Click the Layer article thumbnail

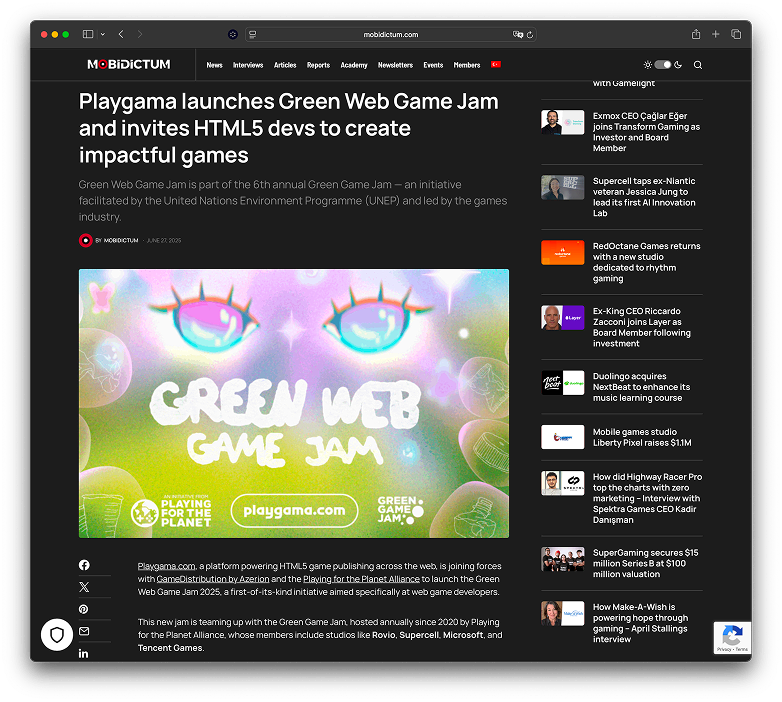563,318
